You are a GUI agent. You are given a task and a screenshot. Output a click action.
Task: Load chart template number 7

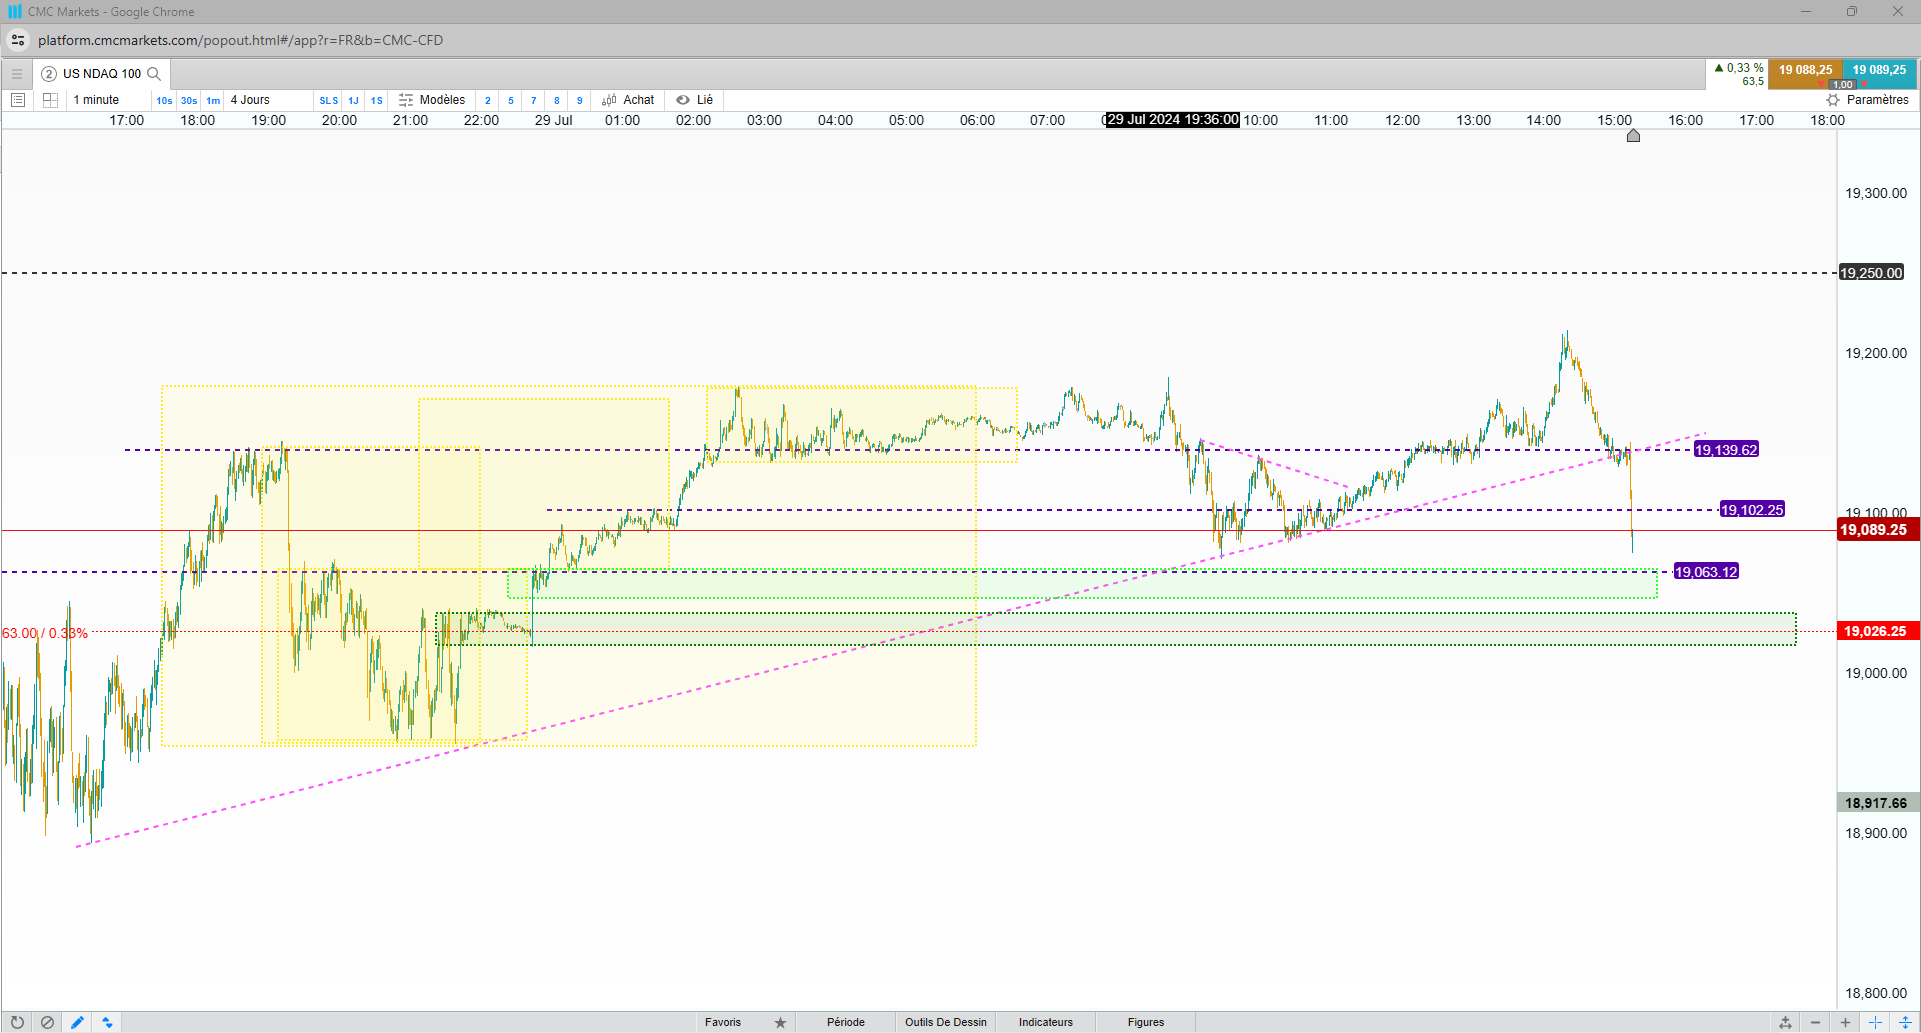(534, 100)
